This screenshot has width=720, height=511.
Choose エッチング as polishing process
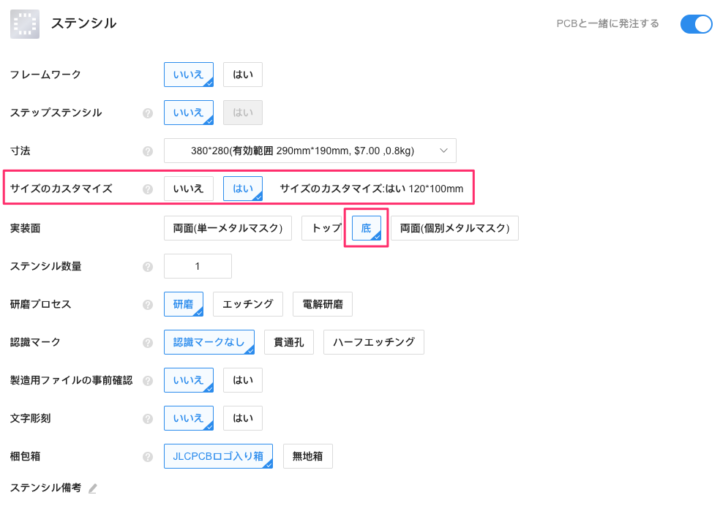[x=248, y=304]
